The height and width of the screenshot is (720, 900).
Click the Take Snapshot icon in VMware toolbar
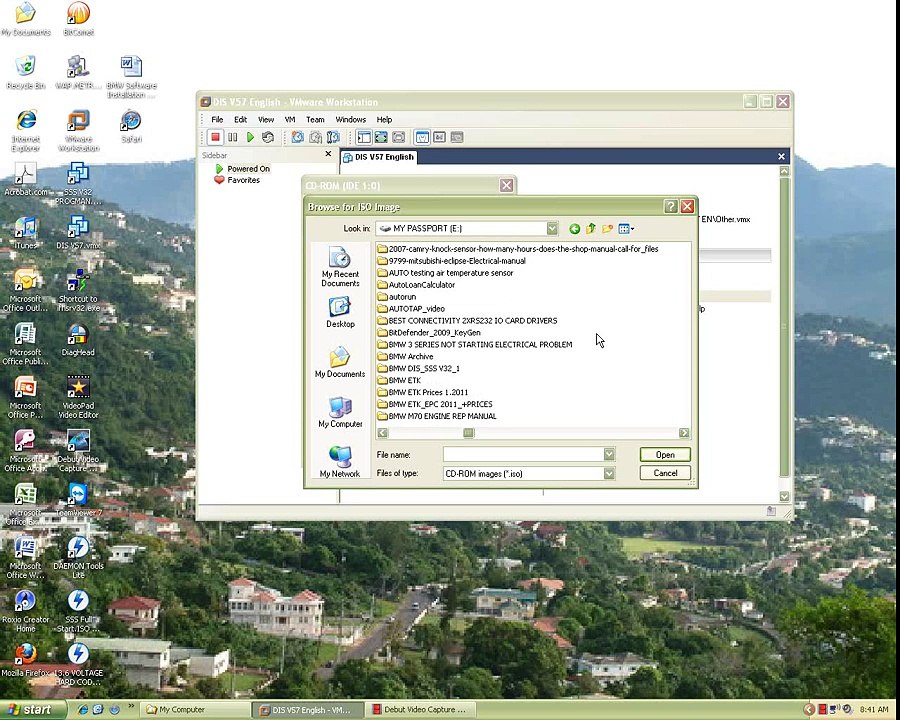click(x=297, y=137)
